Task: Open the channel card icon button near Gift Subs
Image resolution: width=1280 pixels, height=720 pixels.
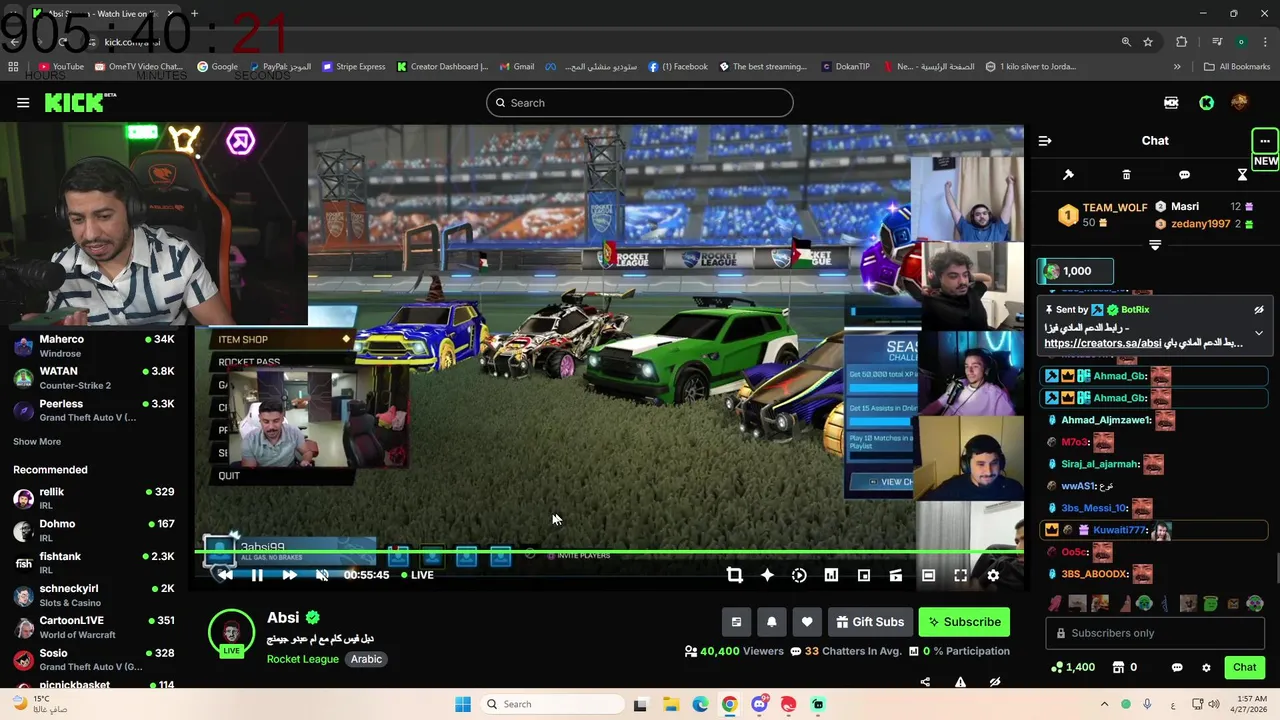Action: [736, 622]
